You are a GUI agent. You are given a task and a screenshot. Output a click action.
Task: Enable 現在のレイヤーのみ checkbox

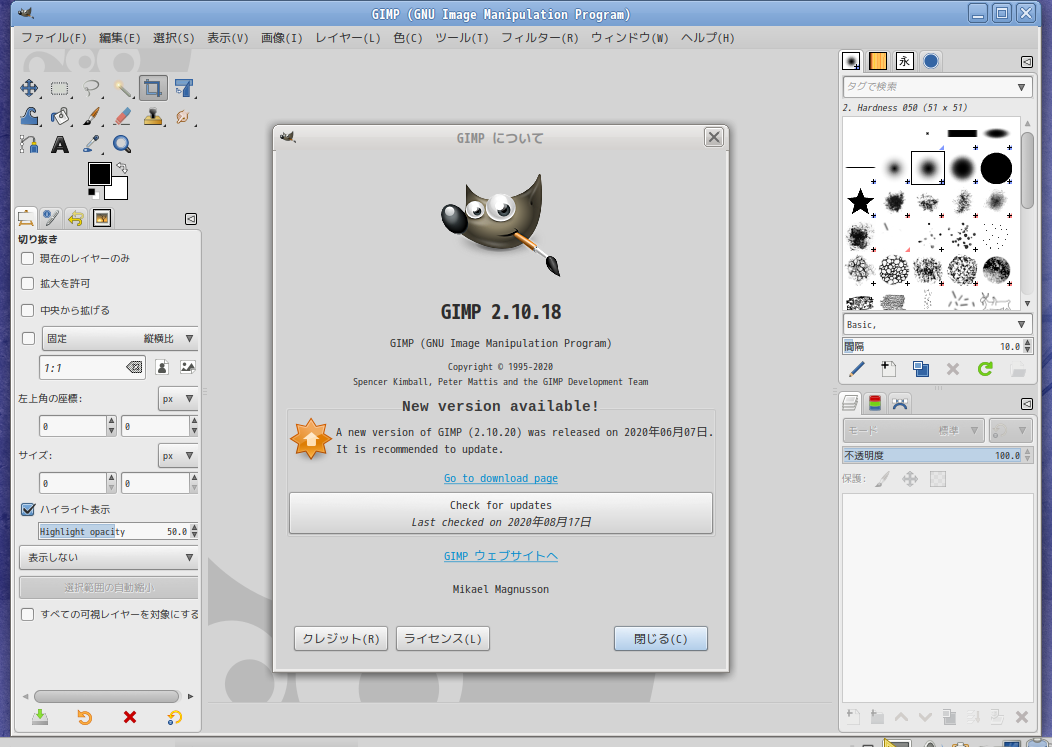(x=28, y=258)
